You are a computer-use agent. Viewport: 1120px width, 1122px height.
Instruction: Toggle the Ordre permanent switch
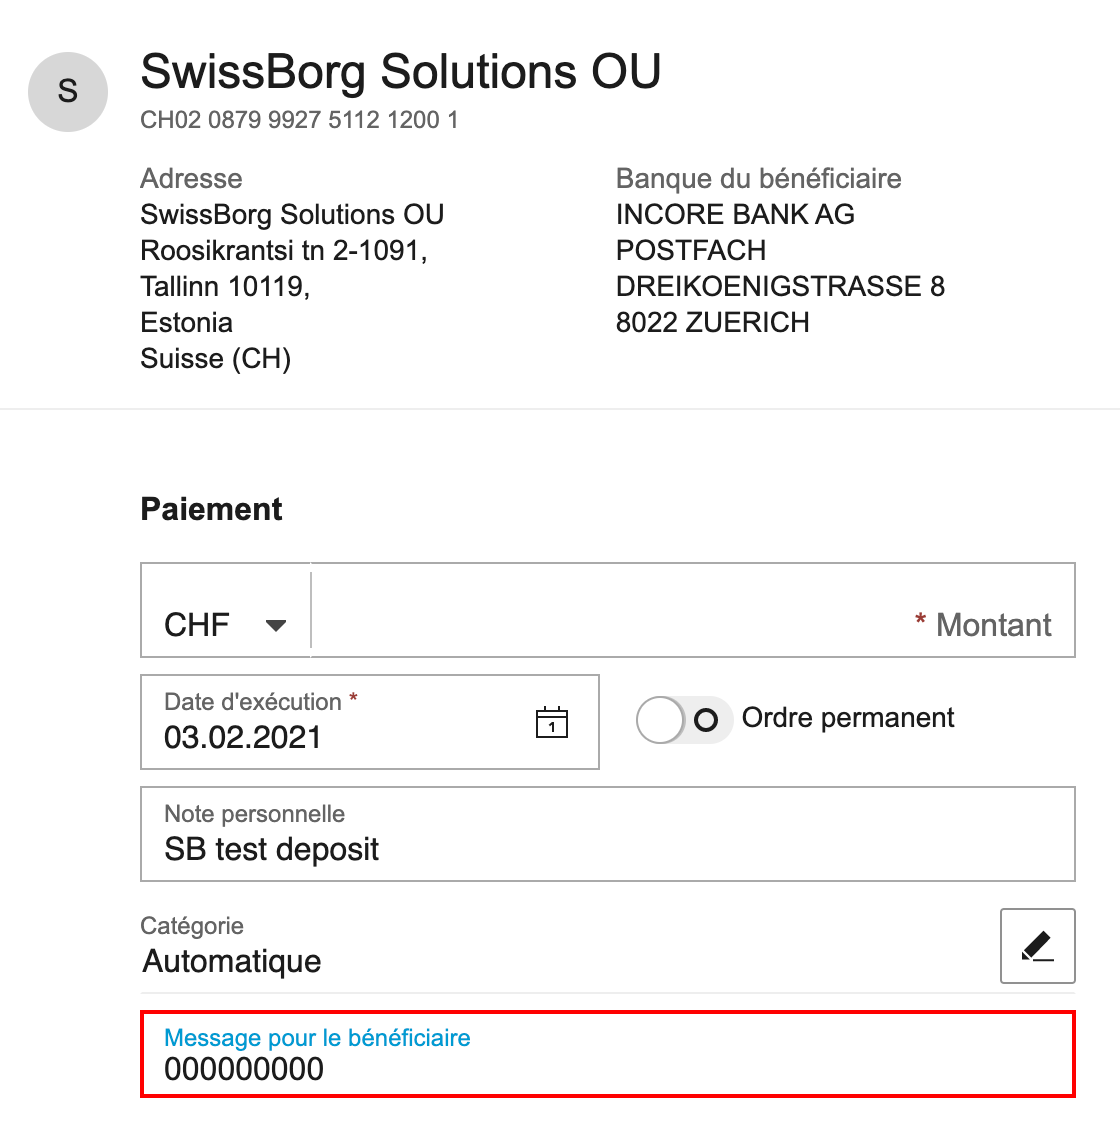[684, 720]
